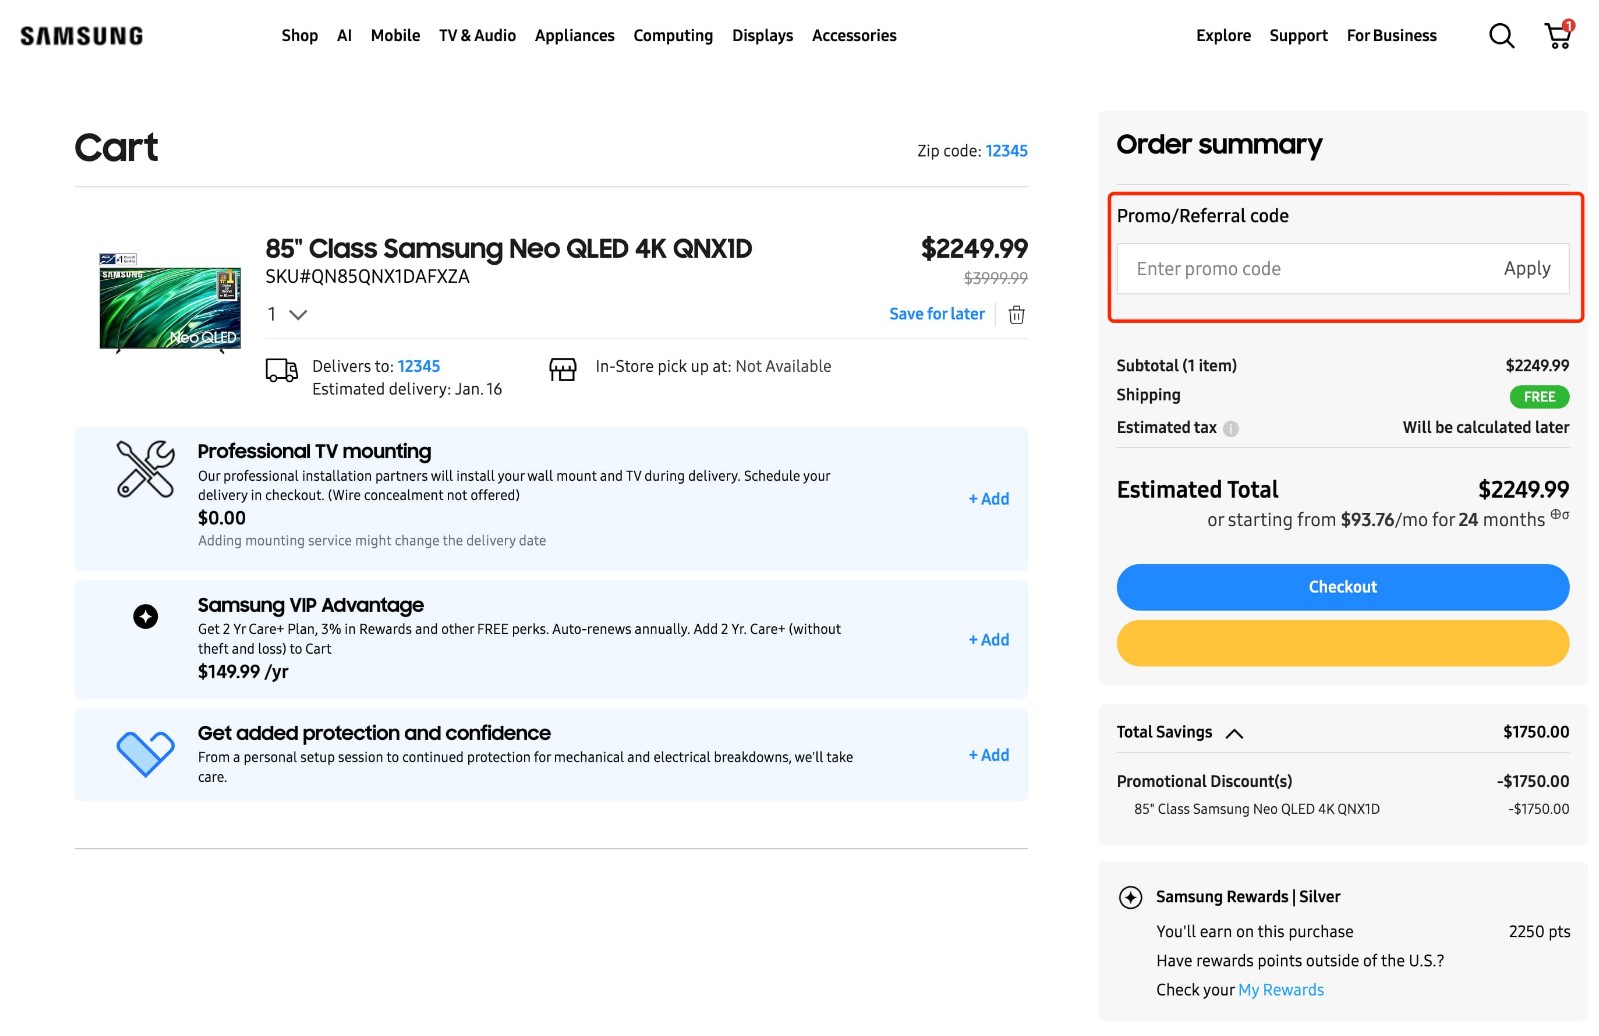The height and width of the screenshot is (1036, 1599).
Task: Open the Shop menu
Action: (299, 36)
